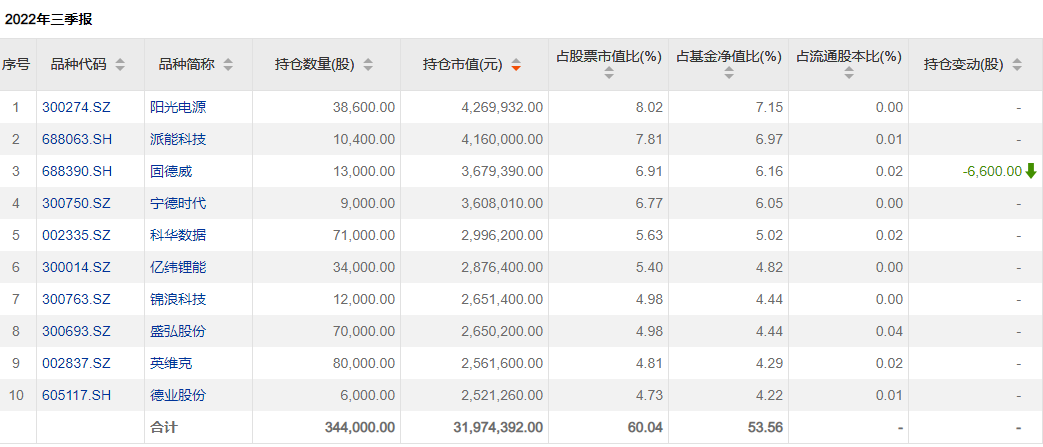Sort by 品种简称 column arrows

(228, 65)
